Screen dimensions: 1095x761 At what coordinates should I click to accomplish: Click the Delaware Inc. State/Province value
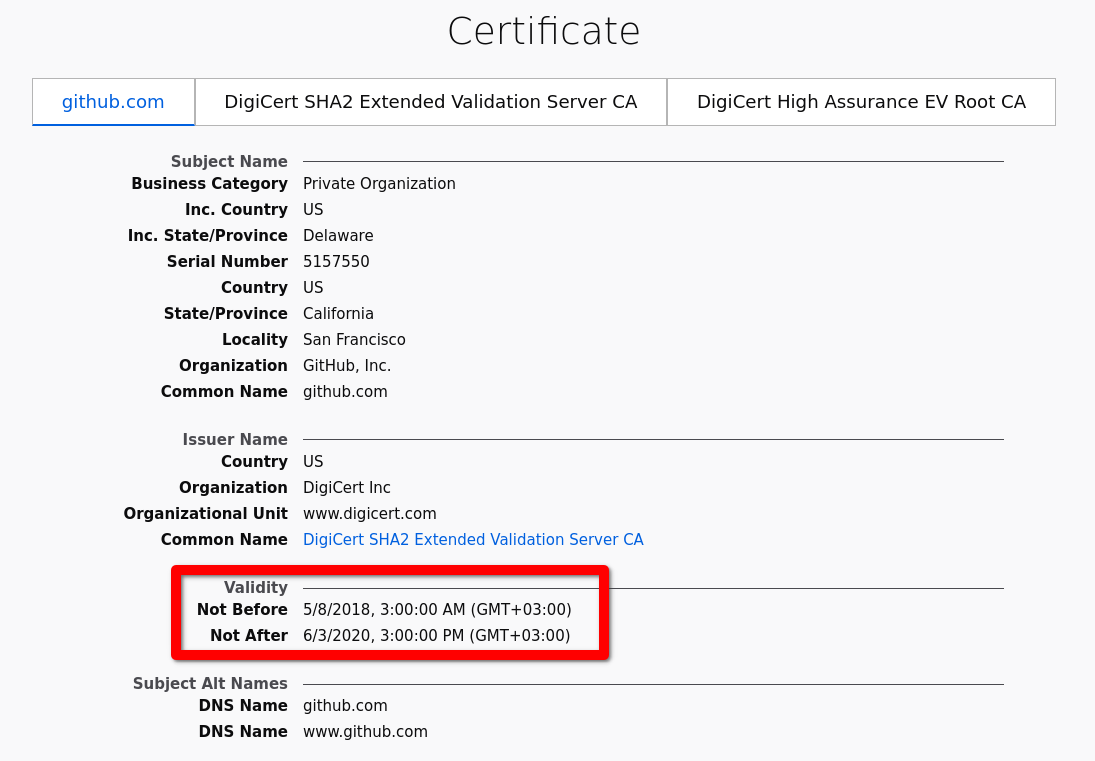click(x=338, y=236)
